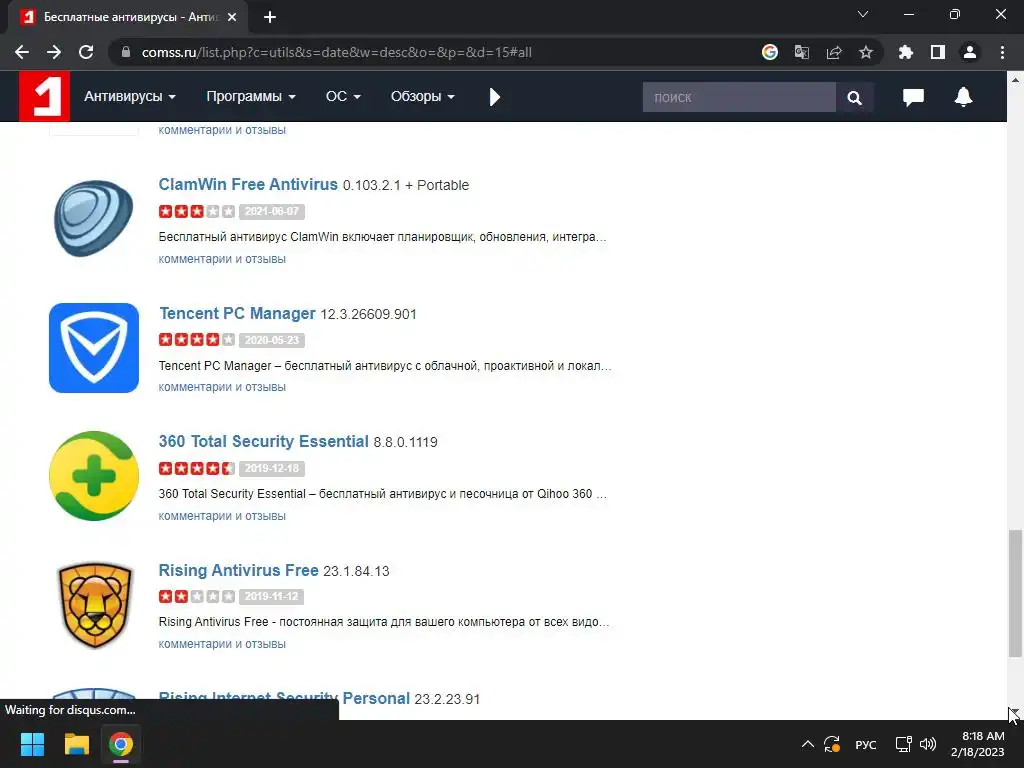Open clock showing 8:18 AM
Image resolution: width=1024 pixels, height=768 pixels.
(977, 744)
